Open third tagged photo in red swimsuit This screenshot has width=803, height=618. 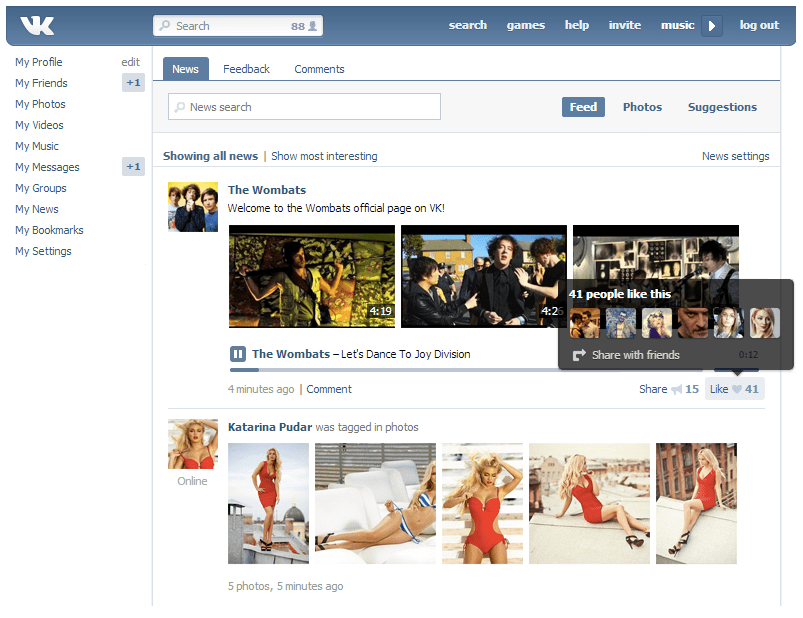tap(482, 503)
